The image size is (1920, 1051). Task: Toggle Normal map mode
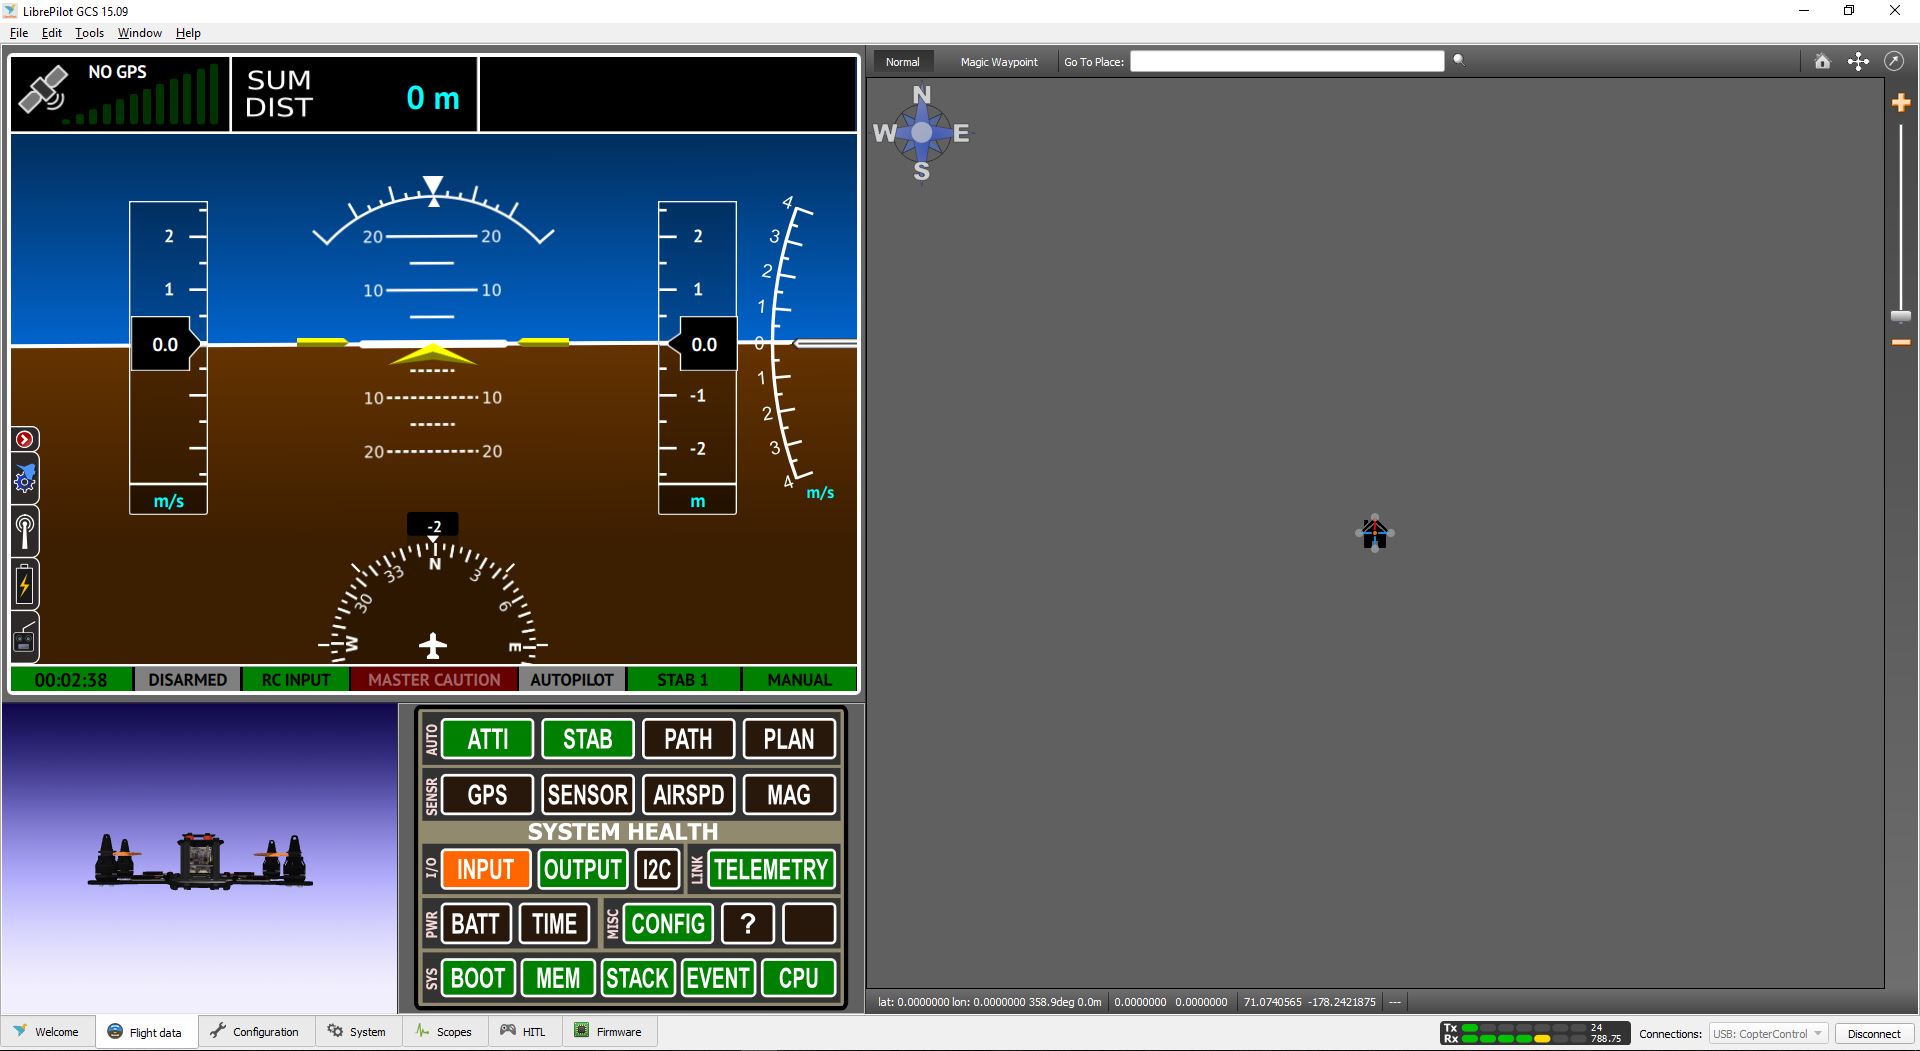pyautogui.click(x=902, y=62)
